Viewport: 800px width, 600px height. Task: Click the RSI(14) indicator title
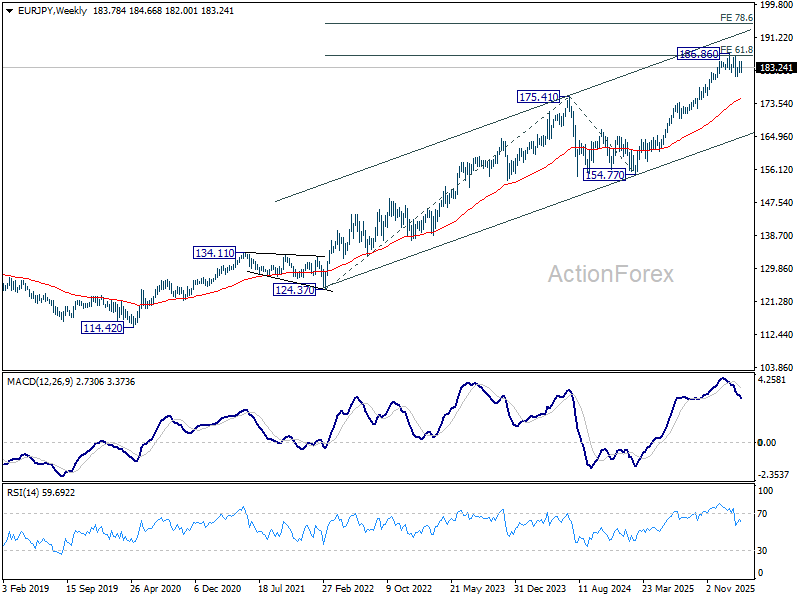[x=23, y=493]
